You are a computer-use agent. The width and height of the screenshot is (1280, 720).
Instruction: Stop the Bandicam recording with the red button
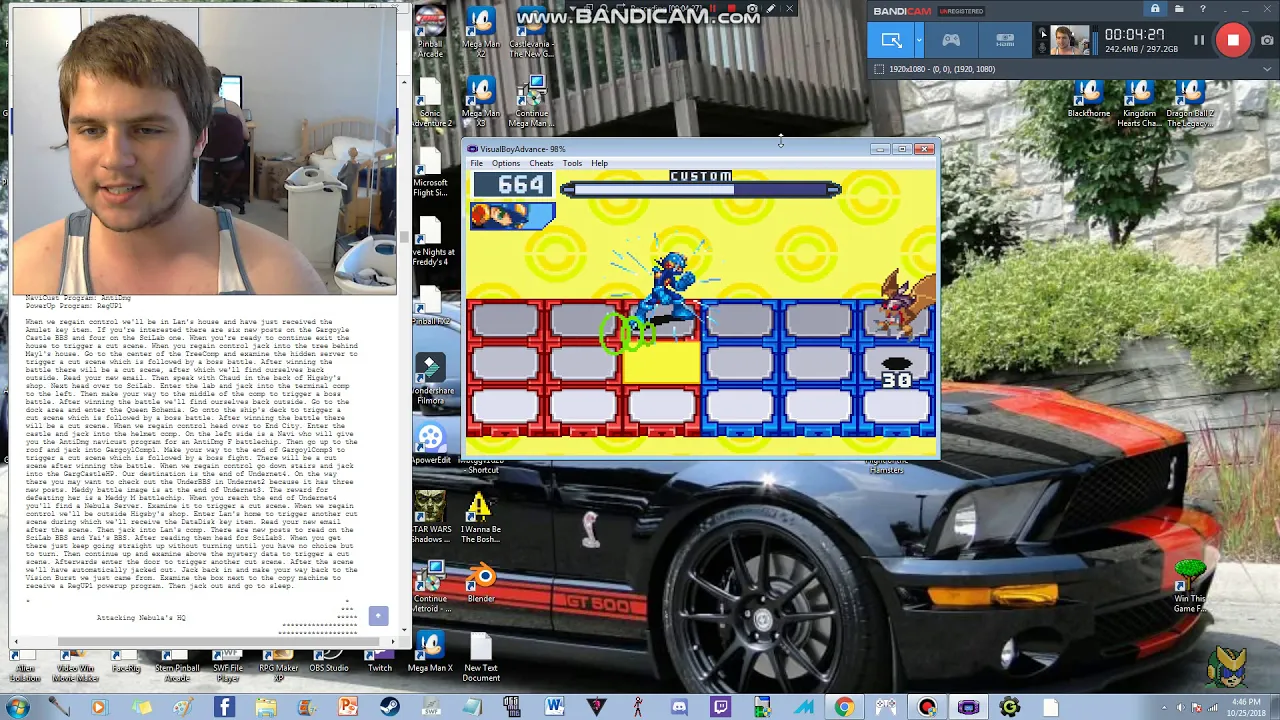click(x=1233, y=40)
